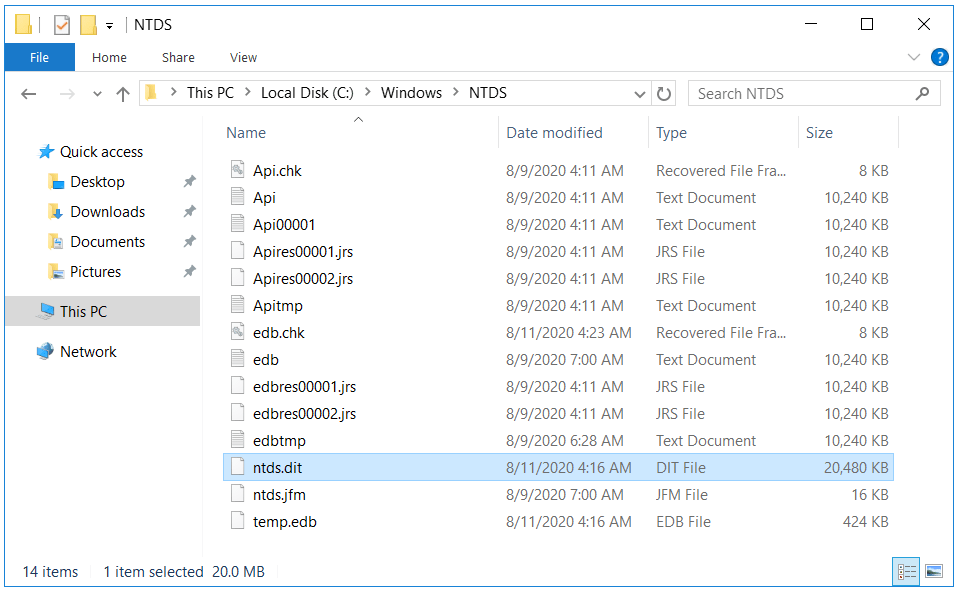Click NTDS breadcrumb in address bar
Screen dimensions: 957x589
(488, 93)
